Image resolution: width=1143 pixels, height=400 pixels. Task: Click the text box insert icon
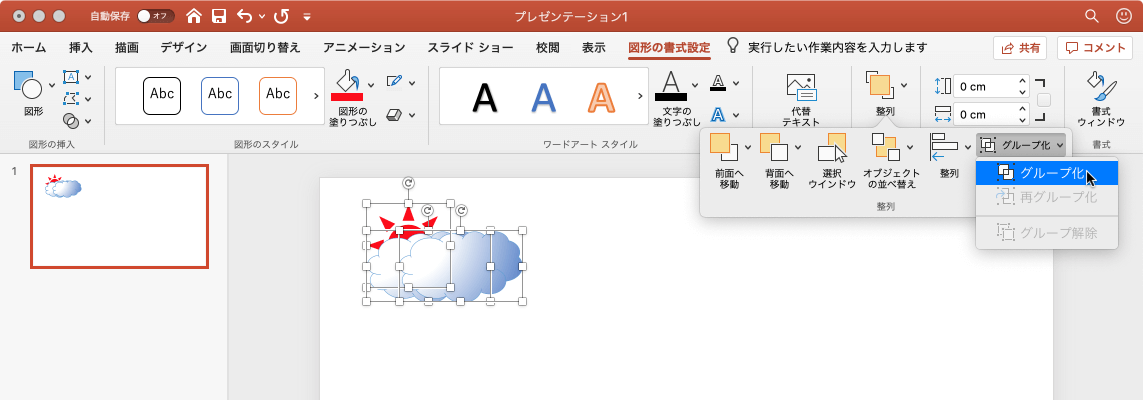point(71,77)
